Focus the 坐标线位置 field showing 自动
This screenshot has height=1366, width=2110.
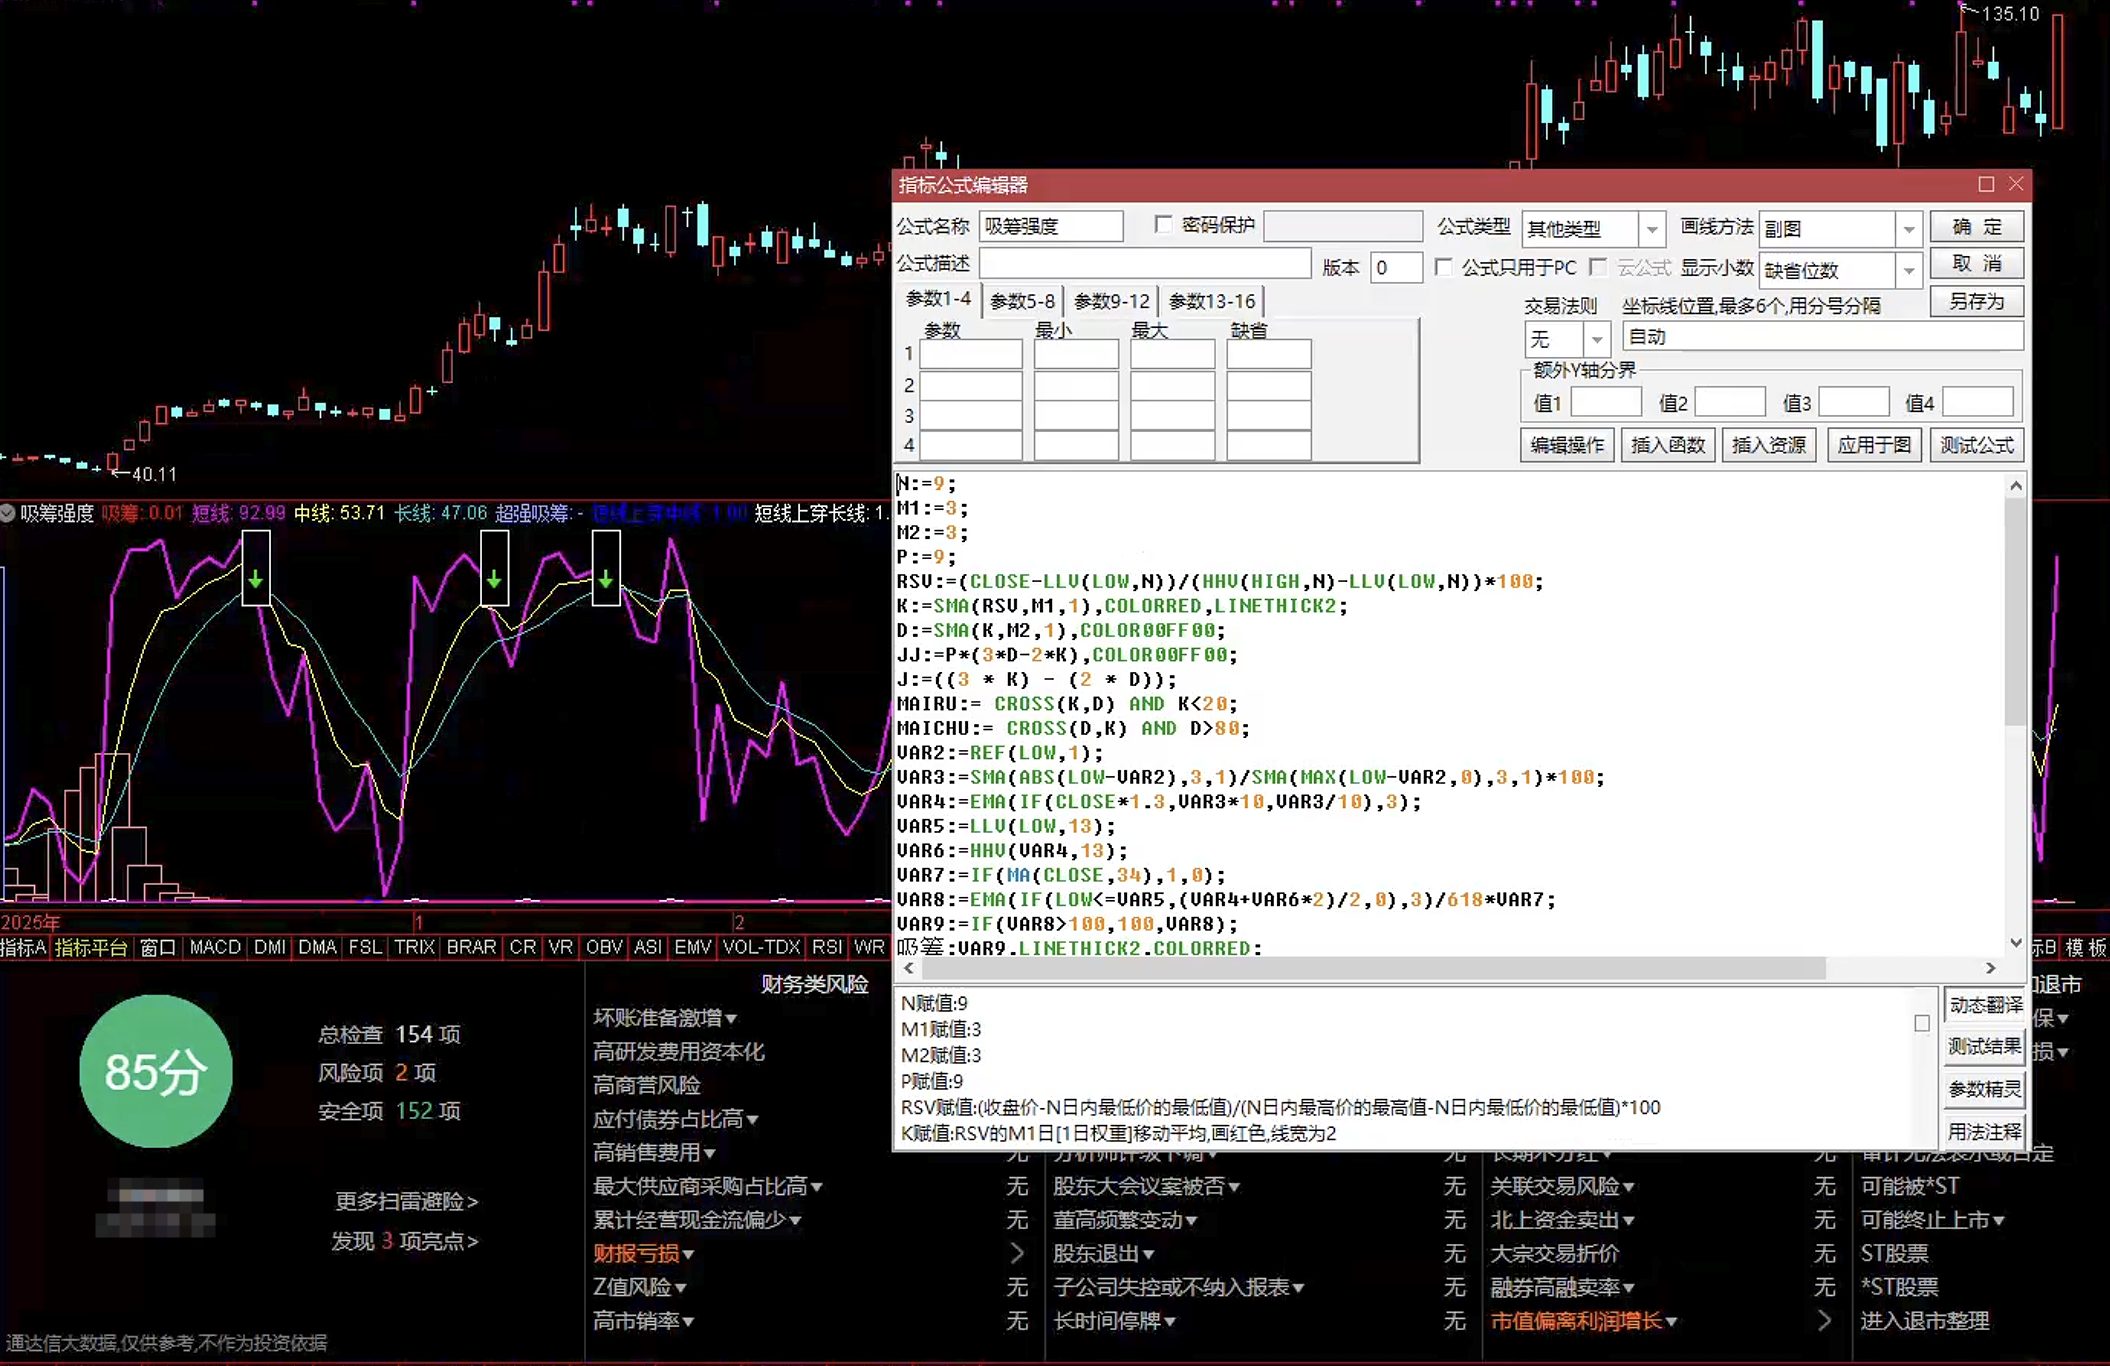1823,337
